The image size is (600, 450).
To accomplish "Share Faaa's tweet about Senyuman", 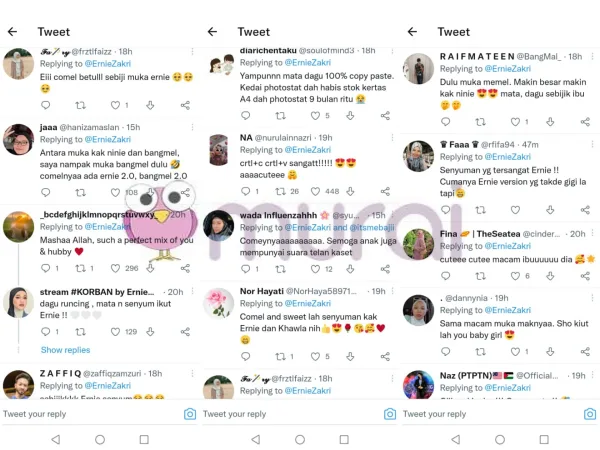I will click(585, 210).
